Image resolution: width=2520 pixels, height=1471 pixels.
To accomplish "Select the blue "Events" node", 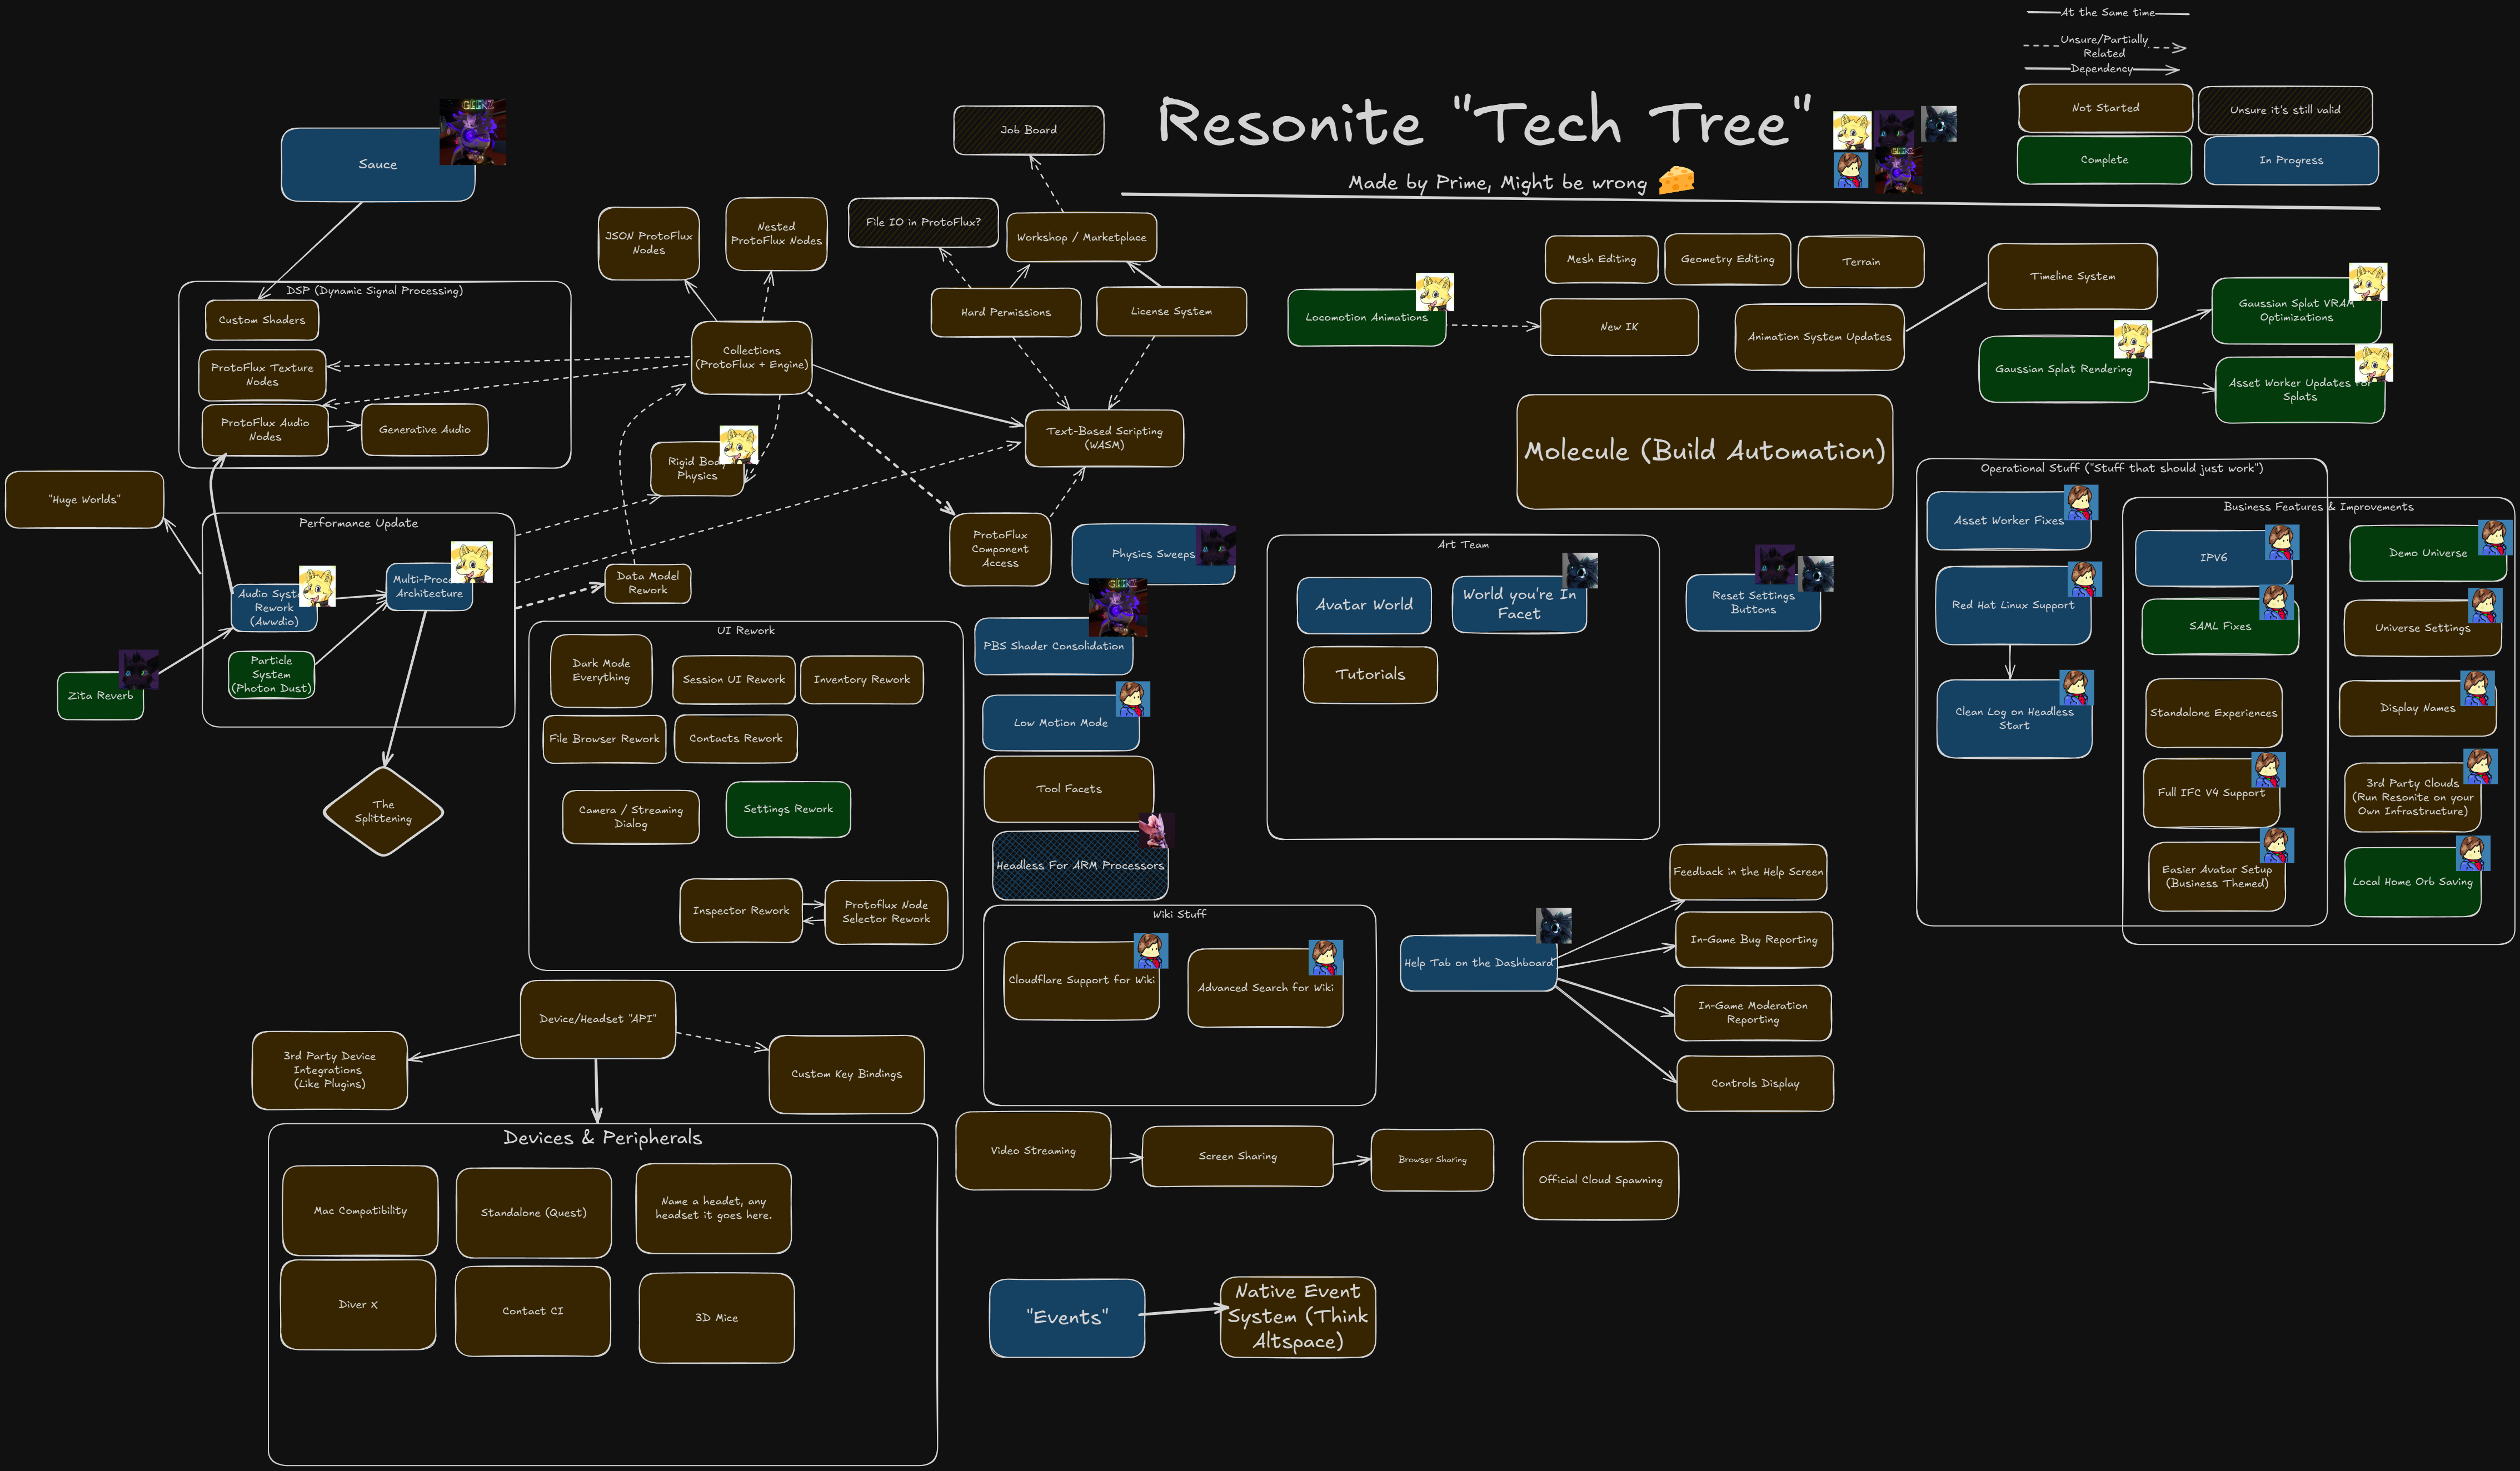I will [1067, 1318].
